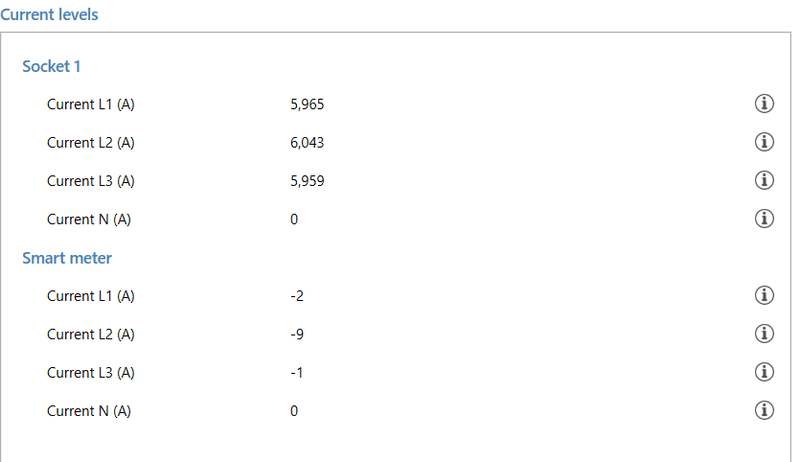Click the Current levels title
The image size is (800, 462).
(x=49, y=15)
